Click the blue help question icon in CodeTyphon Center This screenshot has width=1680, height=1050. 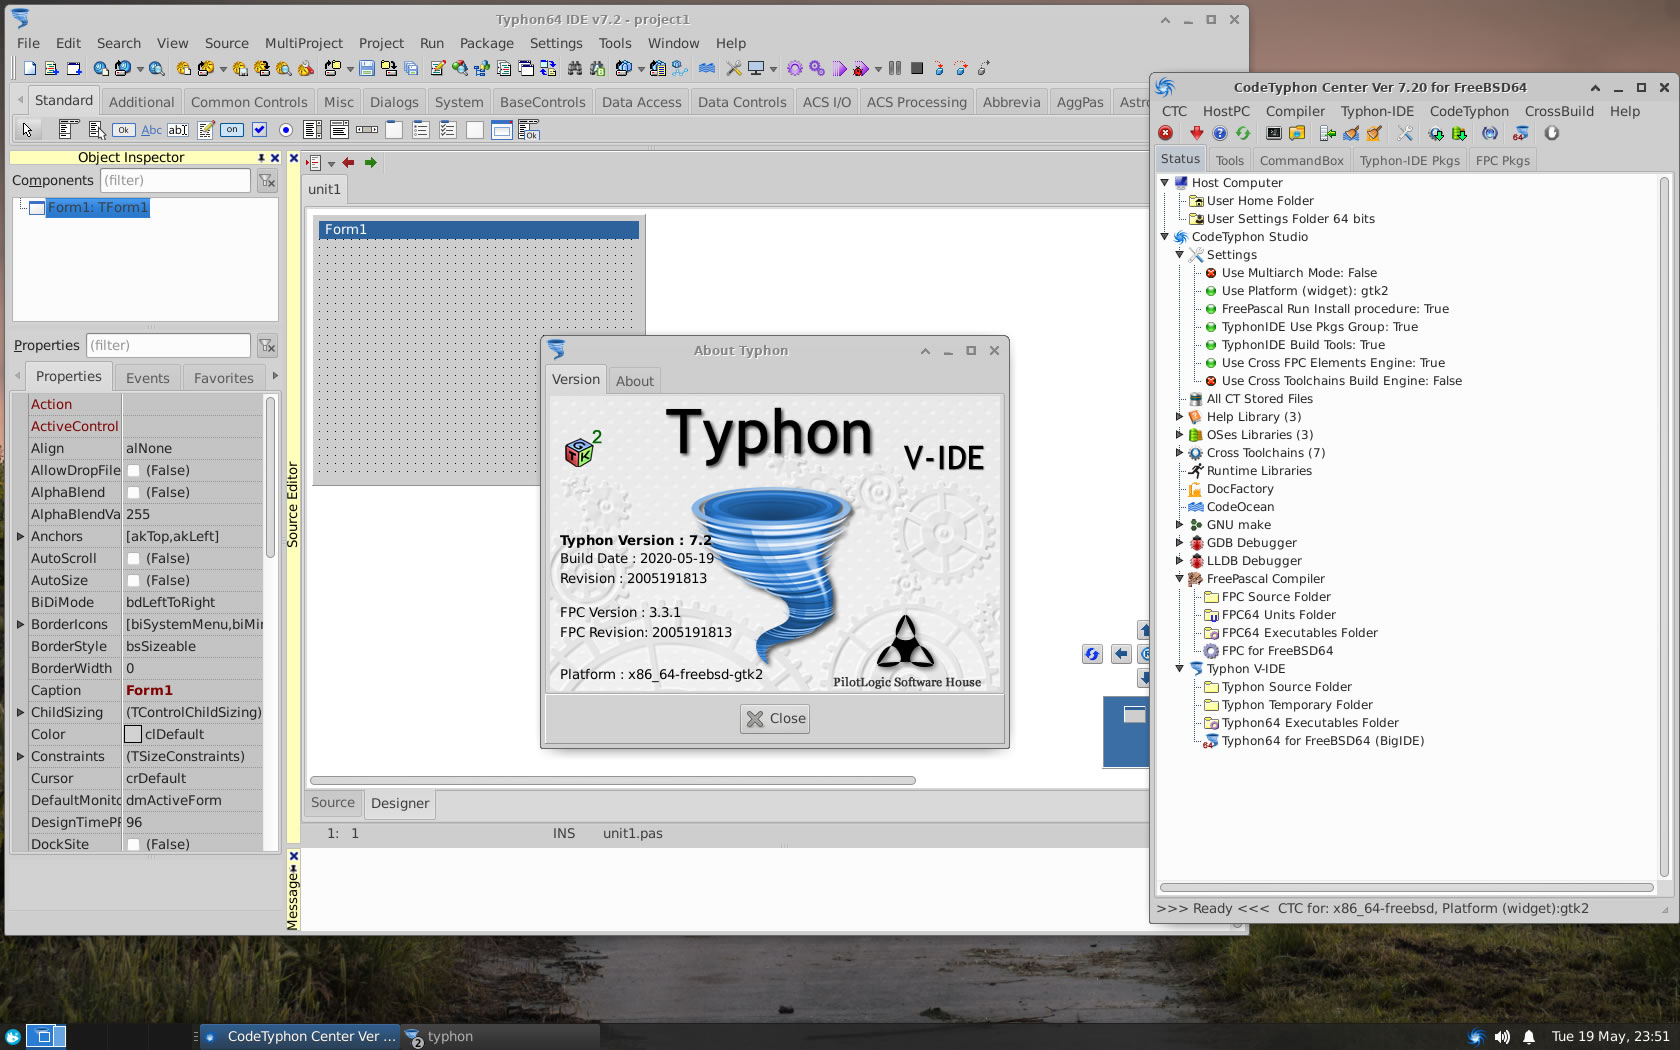(1220, 133)
